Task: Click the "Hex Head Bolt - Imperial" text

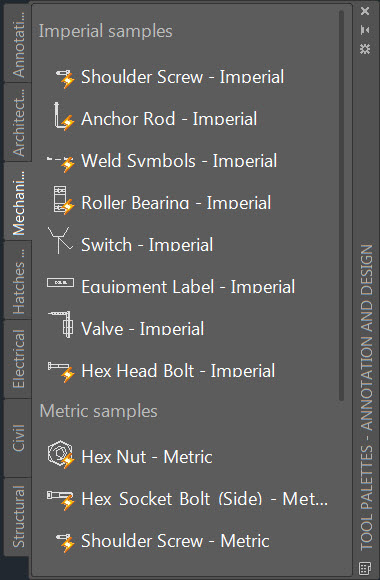Action: point(178,371)
